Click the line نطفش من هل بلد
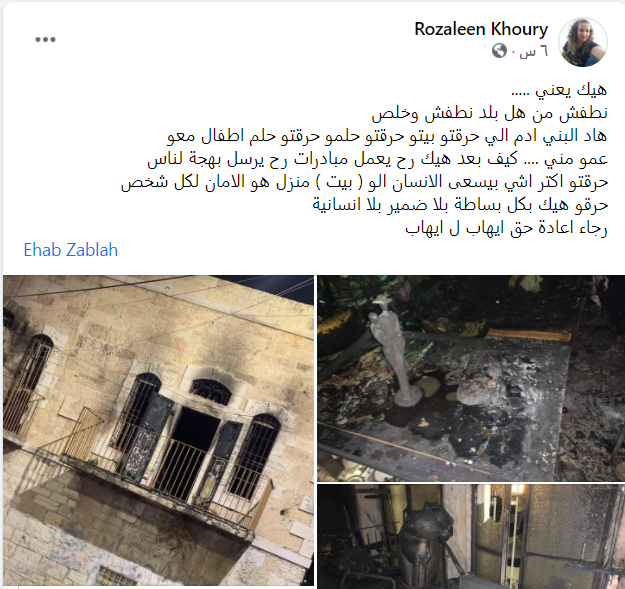625x589 pixels. coord(489,113)
